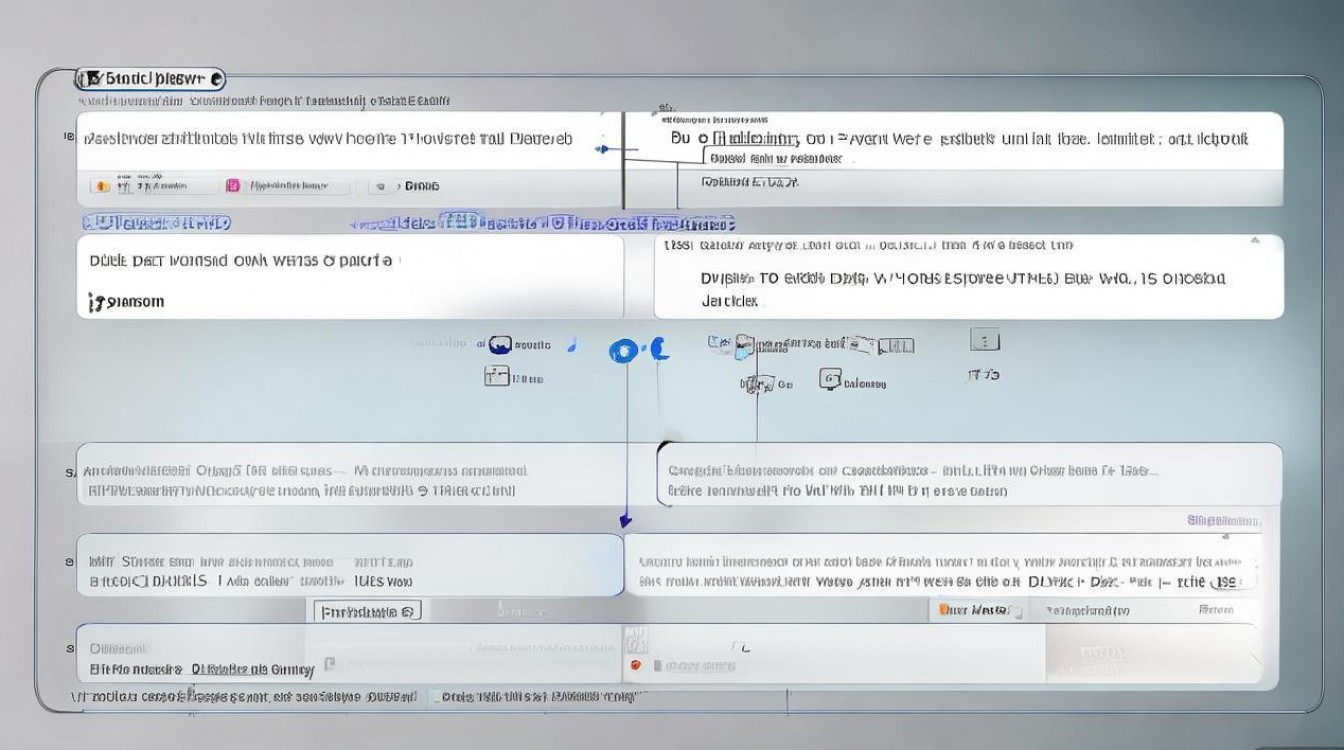This screenshot has width=1344, height=750.
Task: Select the blue highlighted tab label below the first panel
Action: (x=156, y=222)
